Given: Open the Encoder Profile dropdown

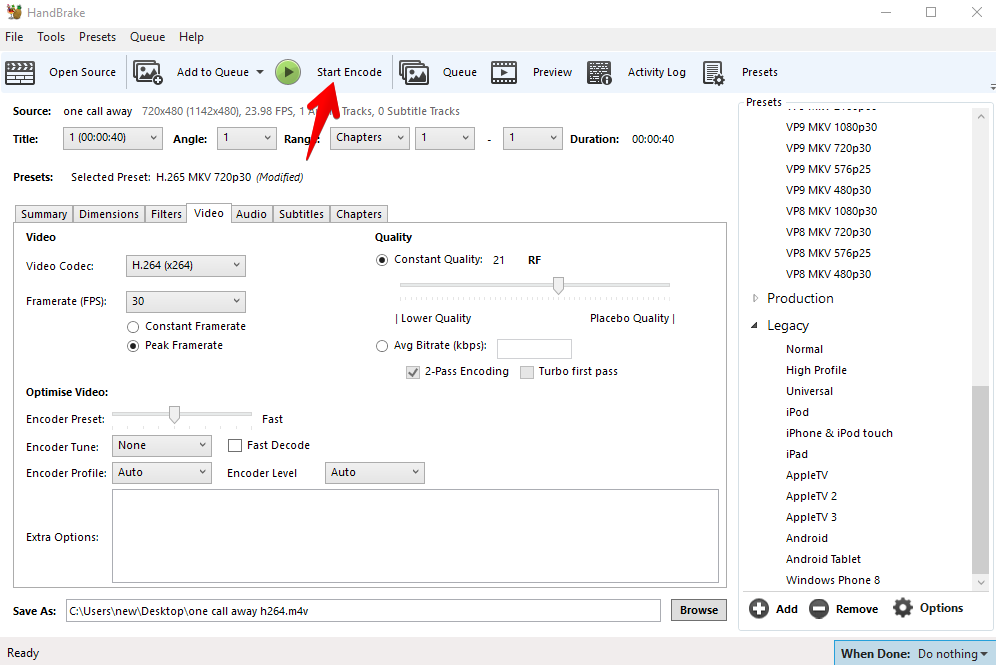Looking at the screenshot, I should click(x=161, y=473).
